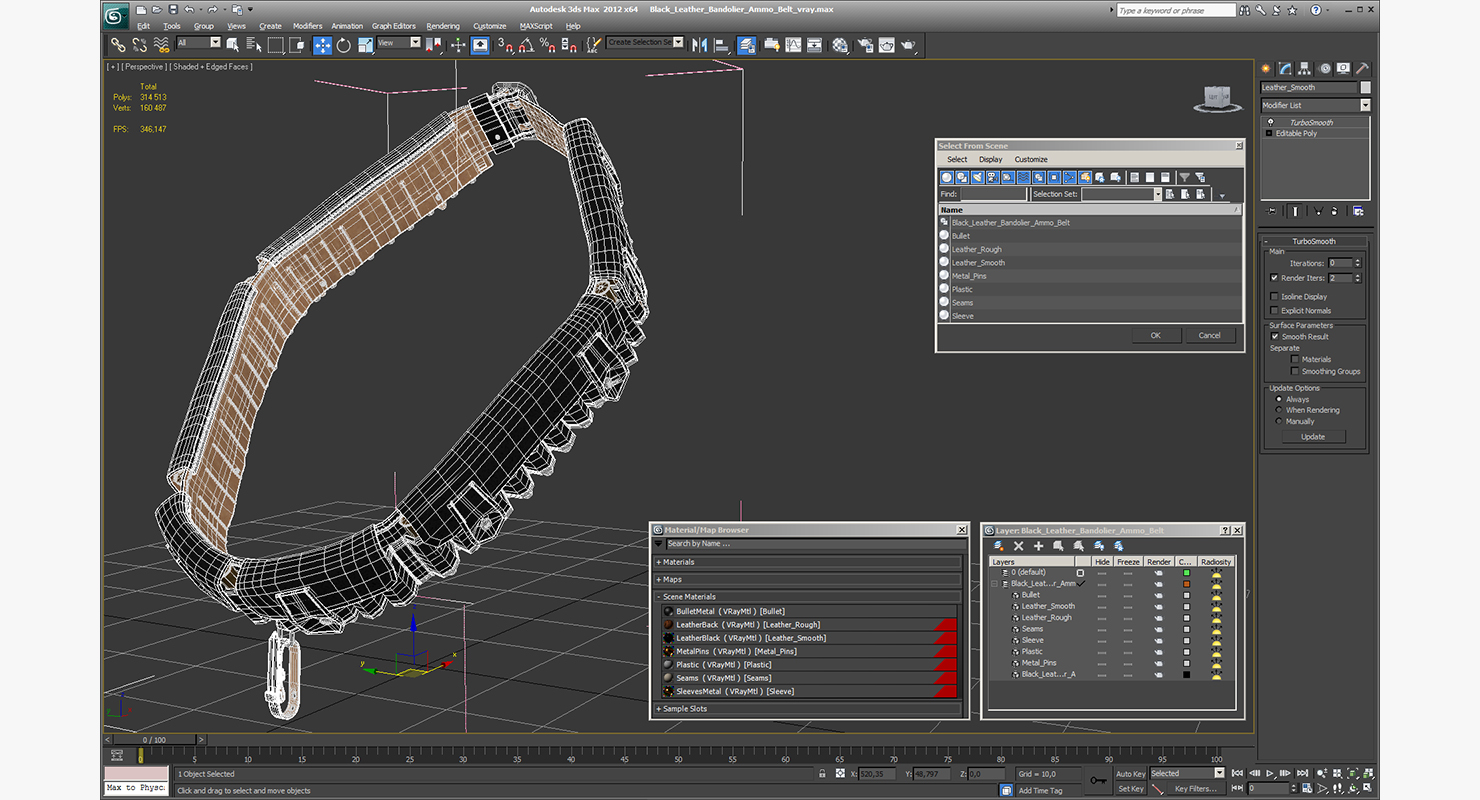Expand the Maps group in browser
The width and height of the screenshot is (1480, 800).
click(x=808, y=579)
